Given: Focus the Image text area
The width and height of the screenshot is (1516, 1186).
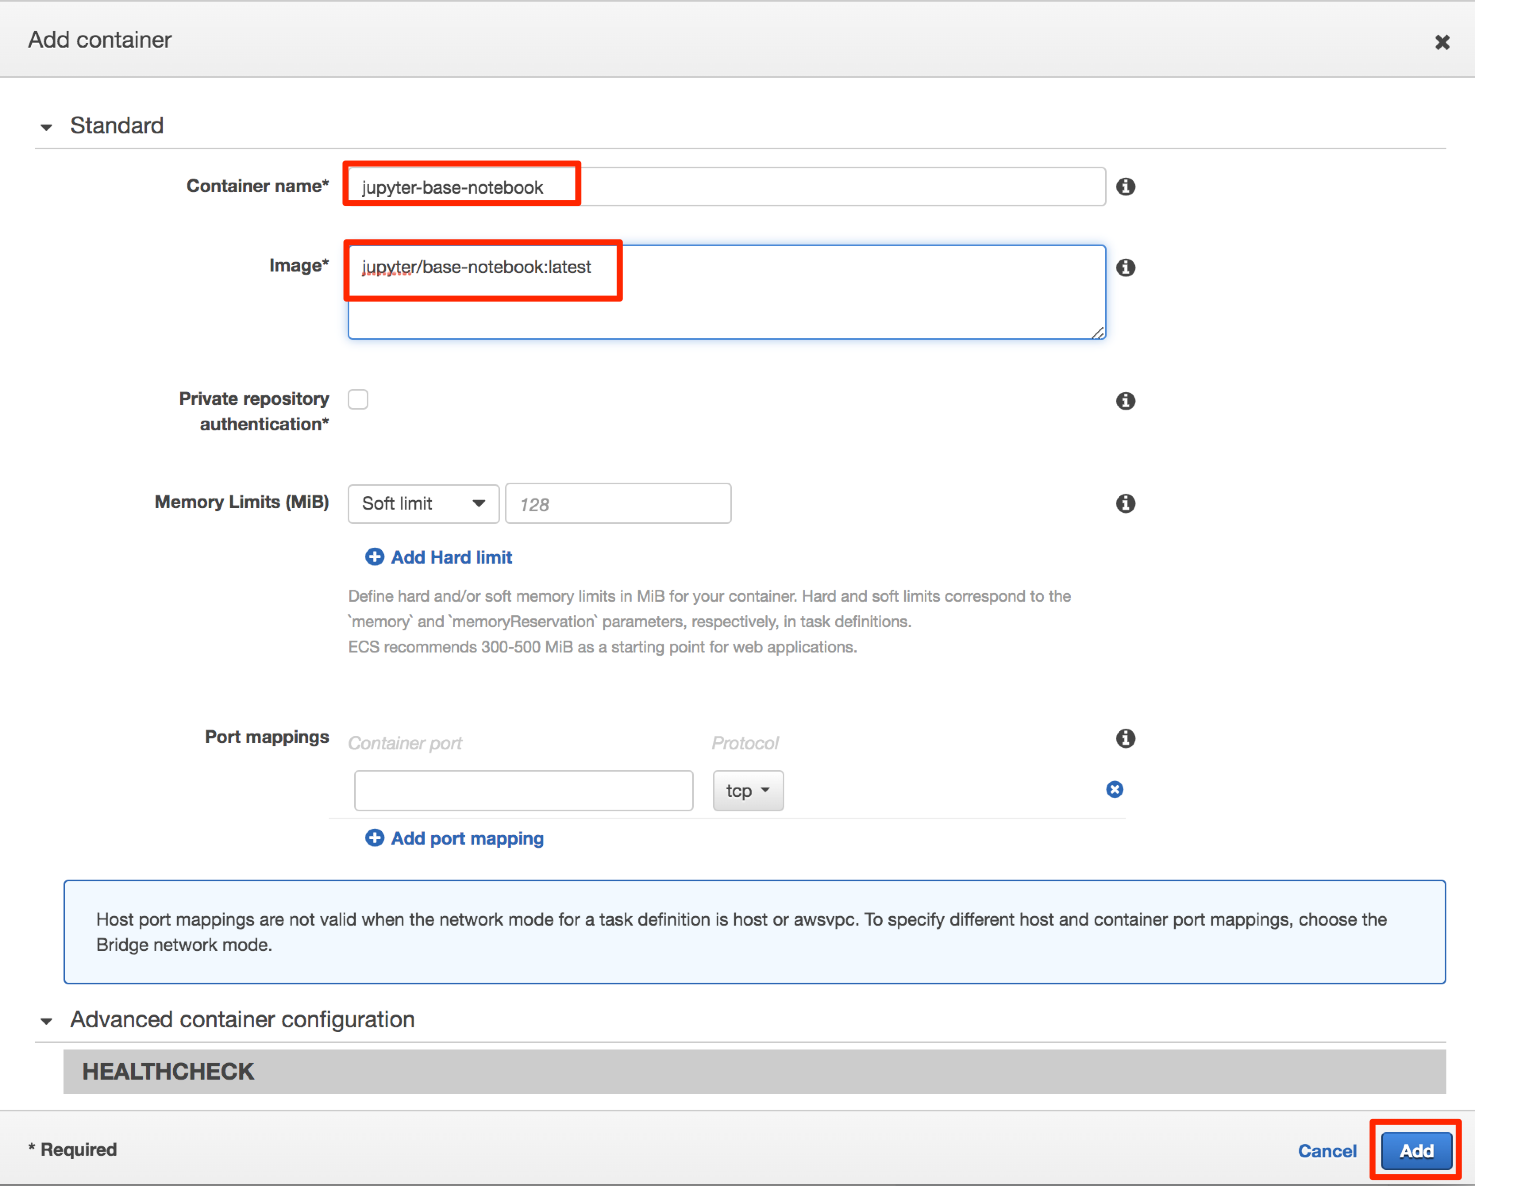Looking at the screenshot, I should click(x=727, y=292).
